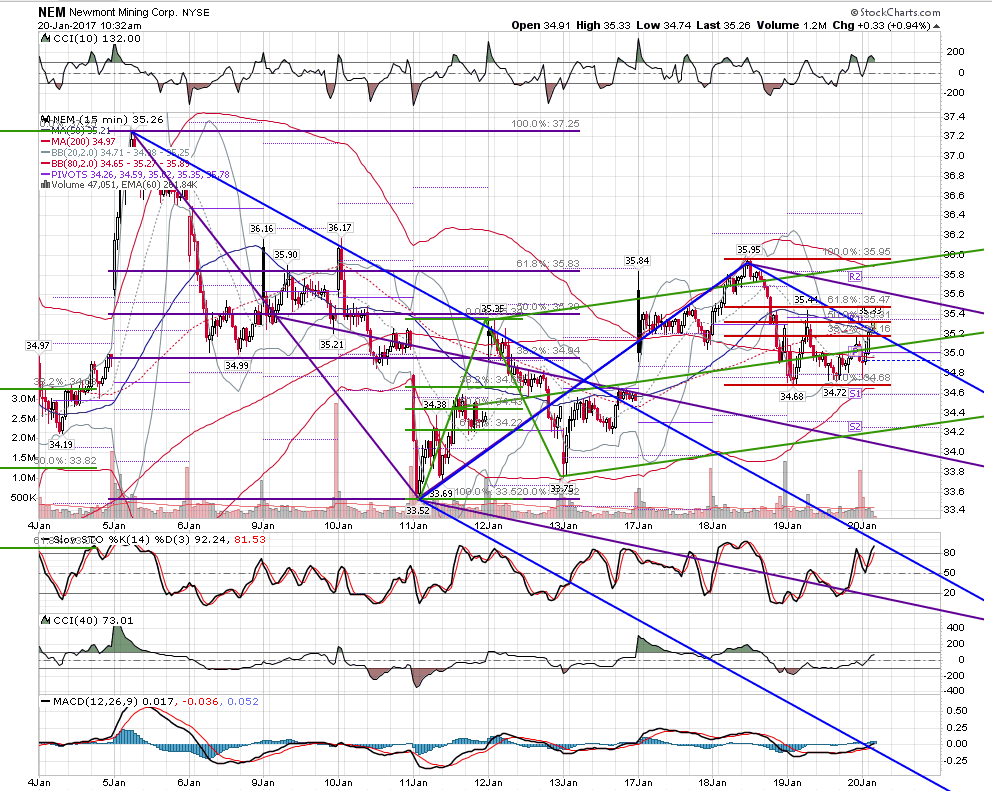992x797 pixels.
Task: Click the Open 34.91 value
Action: (x=541, y=26)
